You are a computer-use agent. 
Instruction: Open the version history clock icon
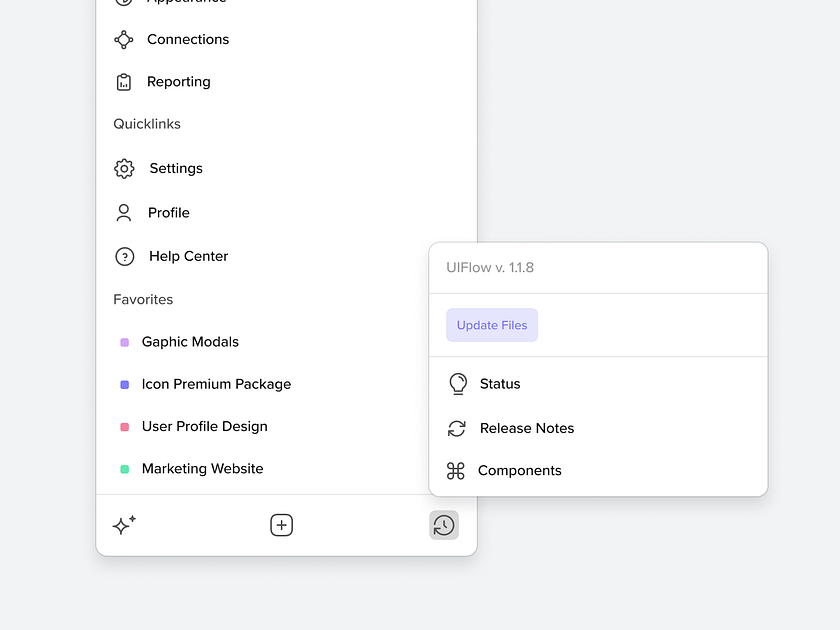pos(443,524)
